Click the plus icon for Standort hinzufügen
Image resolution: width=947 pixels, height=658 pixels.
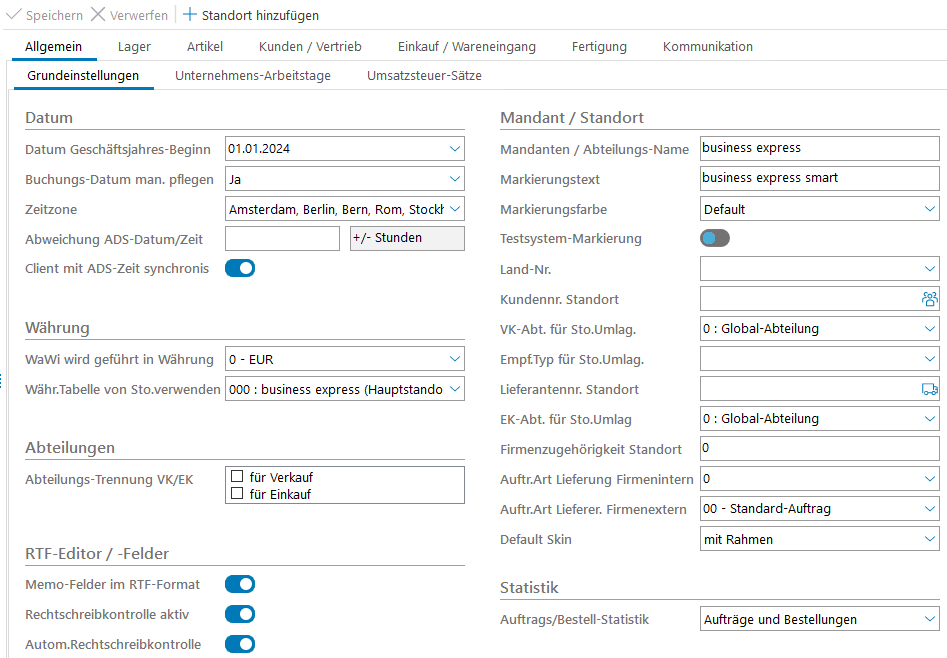coord(190,15)
